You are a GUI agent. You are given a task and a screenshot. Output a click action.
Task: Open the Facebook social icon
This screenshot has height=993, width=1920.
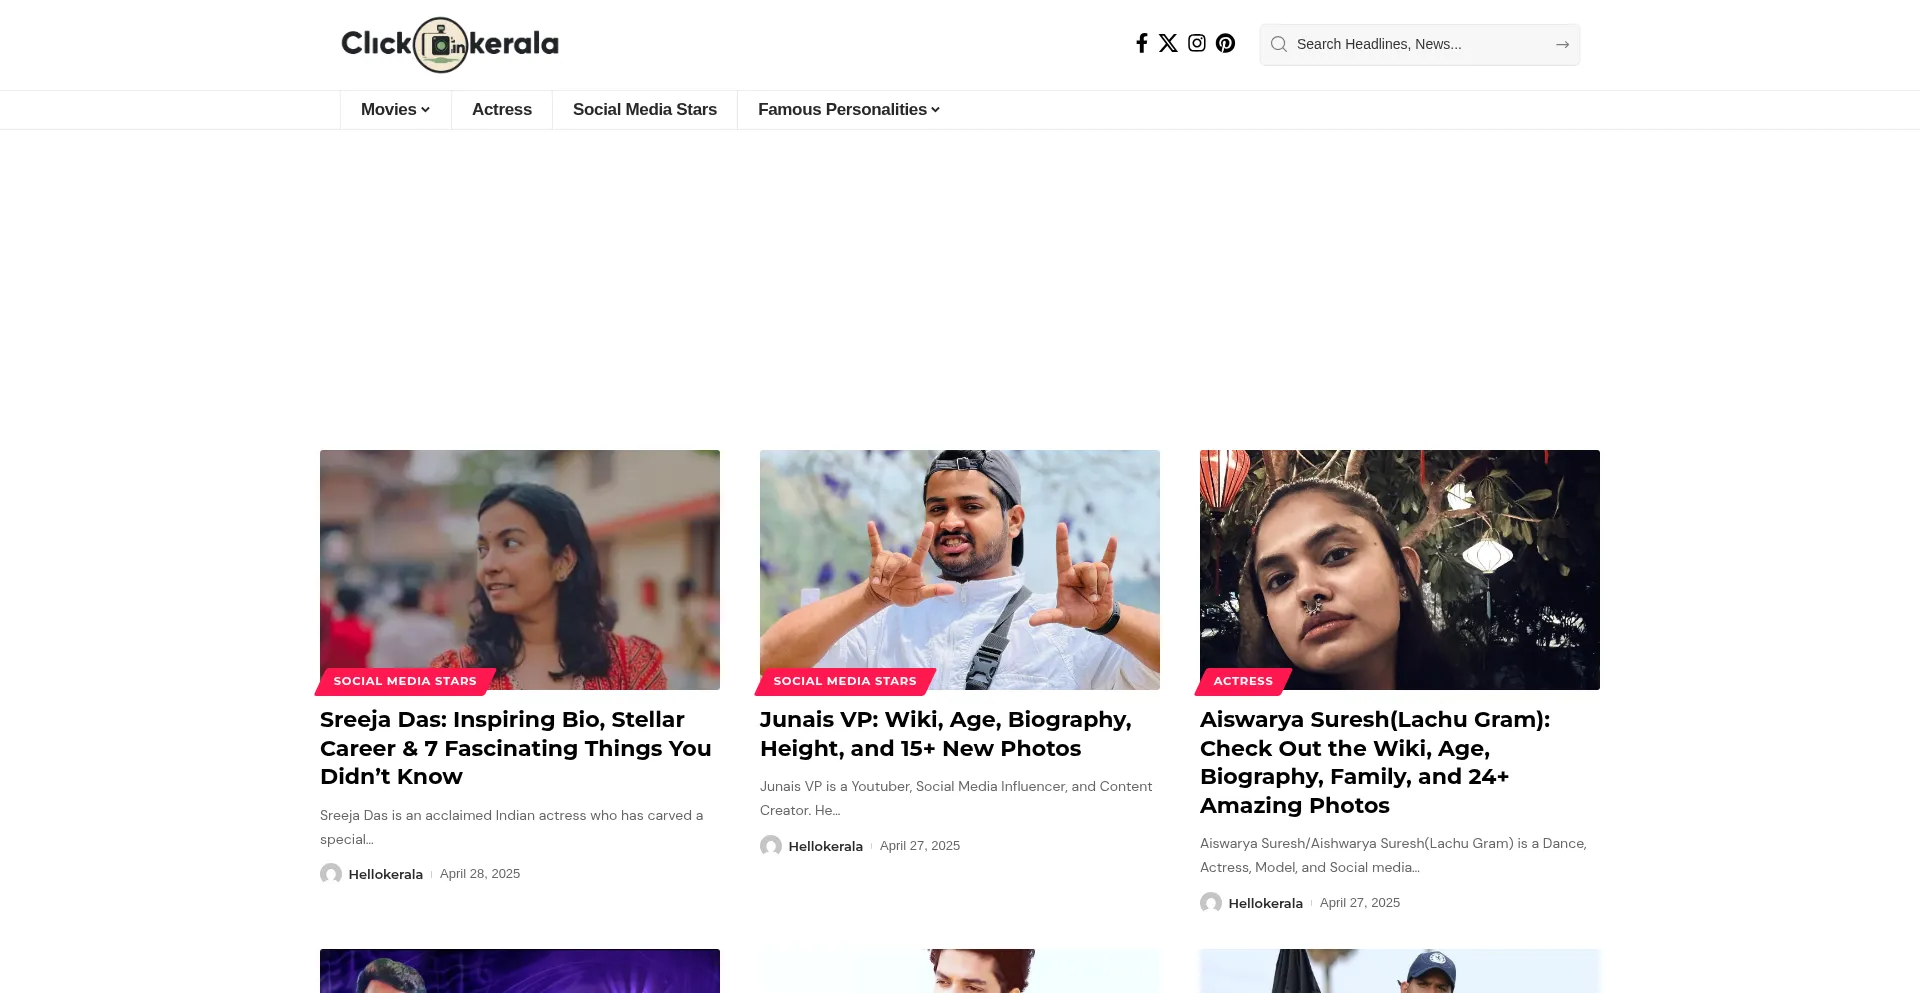[1141, 43]
